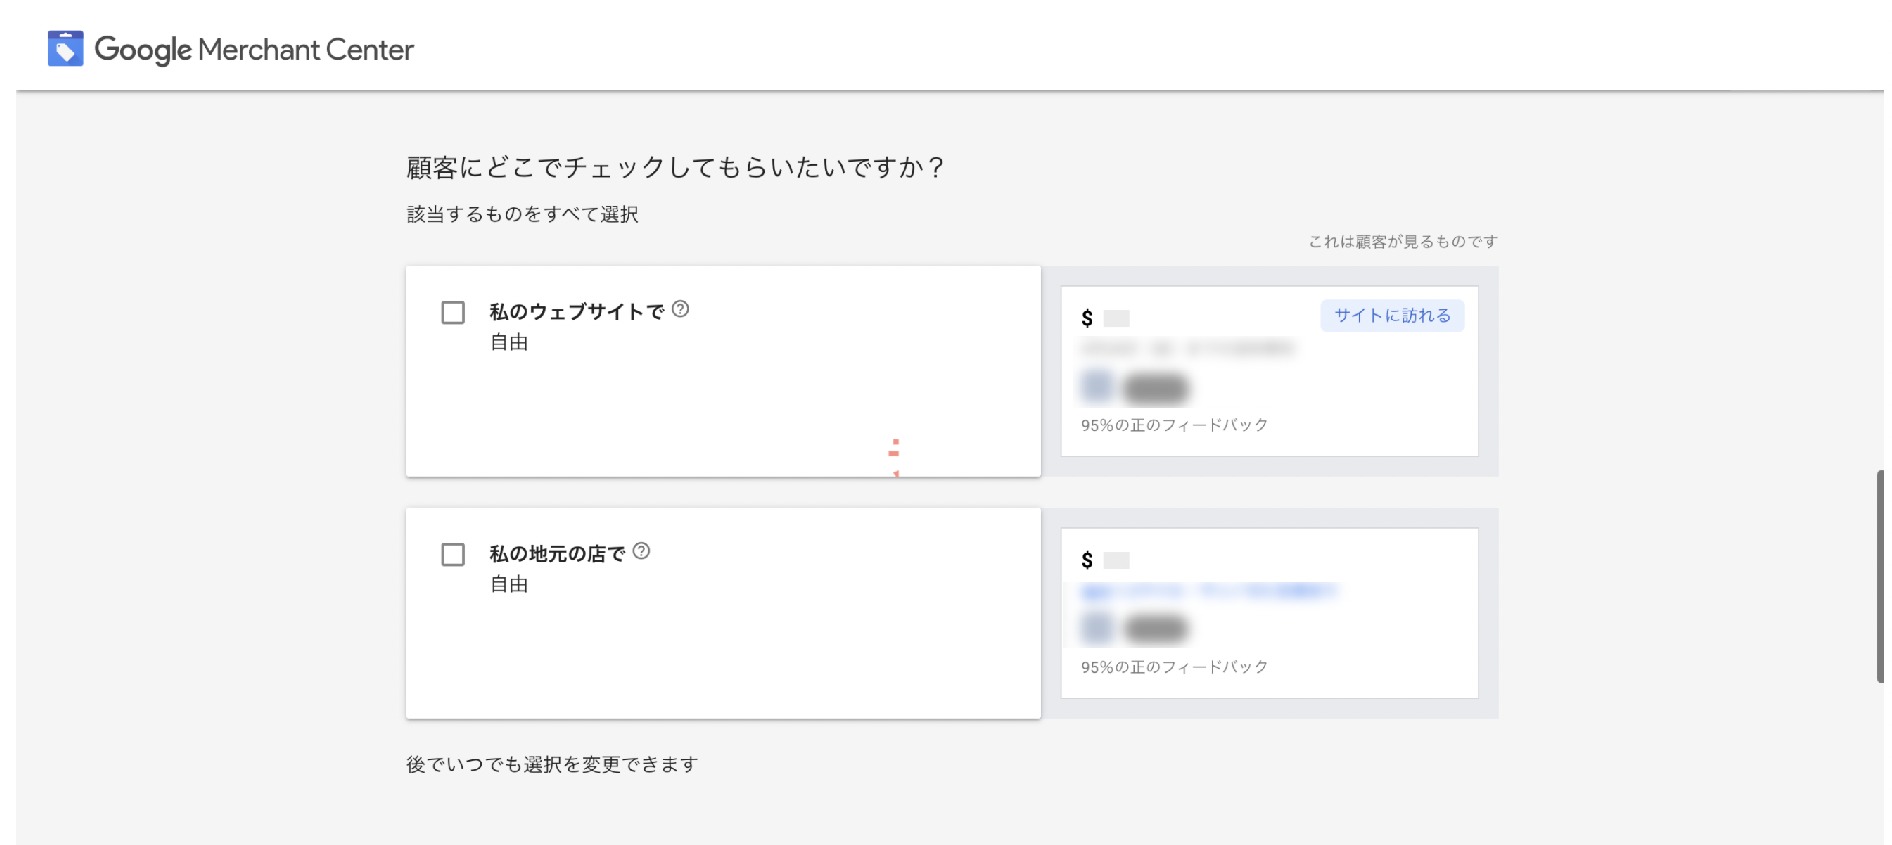Click the Google Merchant Center logo icon
1892x845 pixels.
tap(66, 49)
